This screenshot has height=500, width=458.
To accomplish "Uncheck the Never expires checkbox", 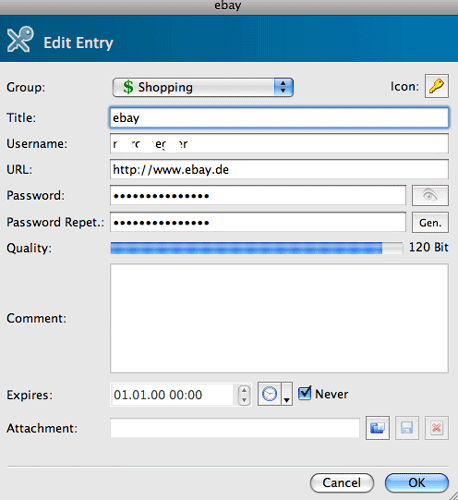I will pos(305,393).
